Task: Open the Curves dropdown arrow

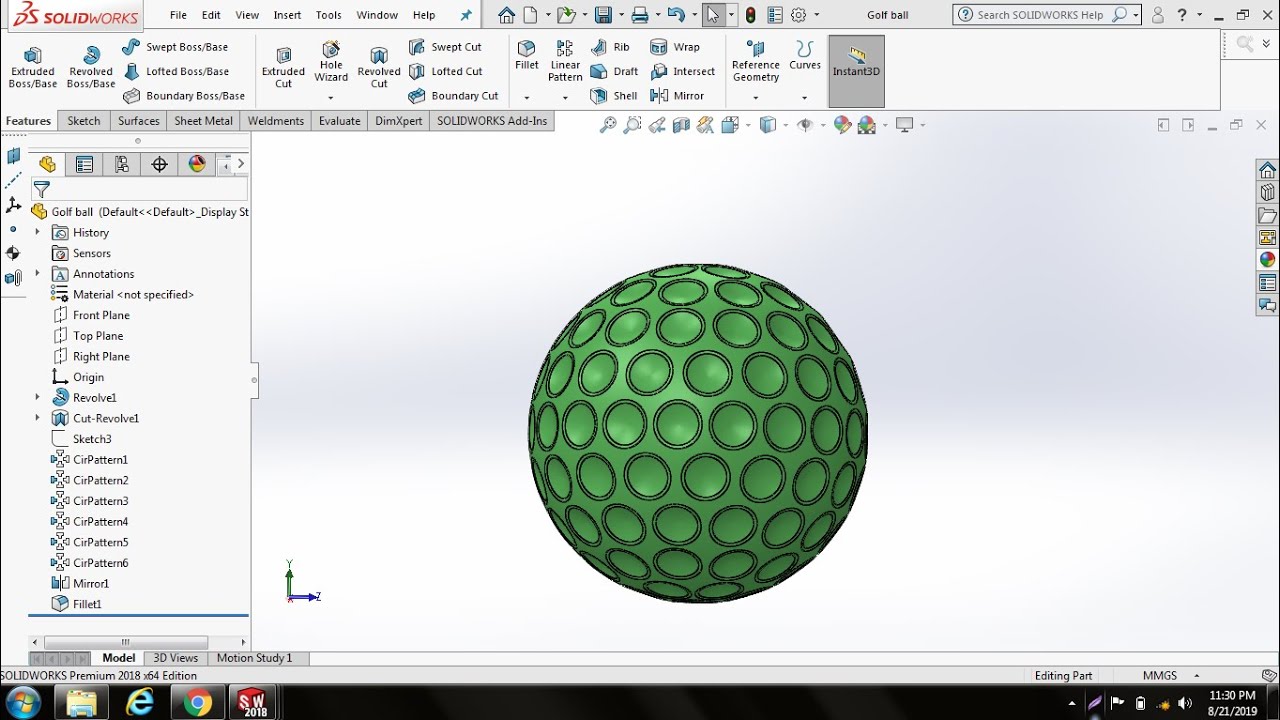Action: [805, 98]
